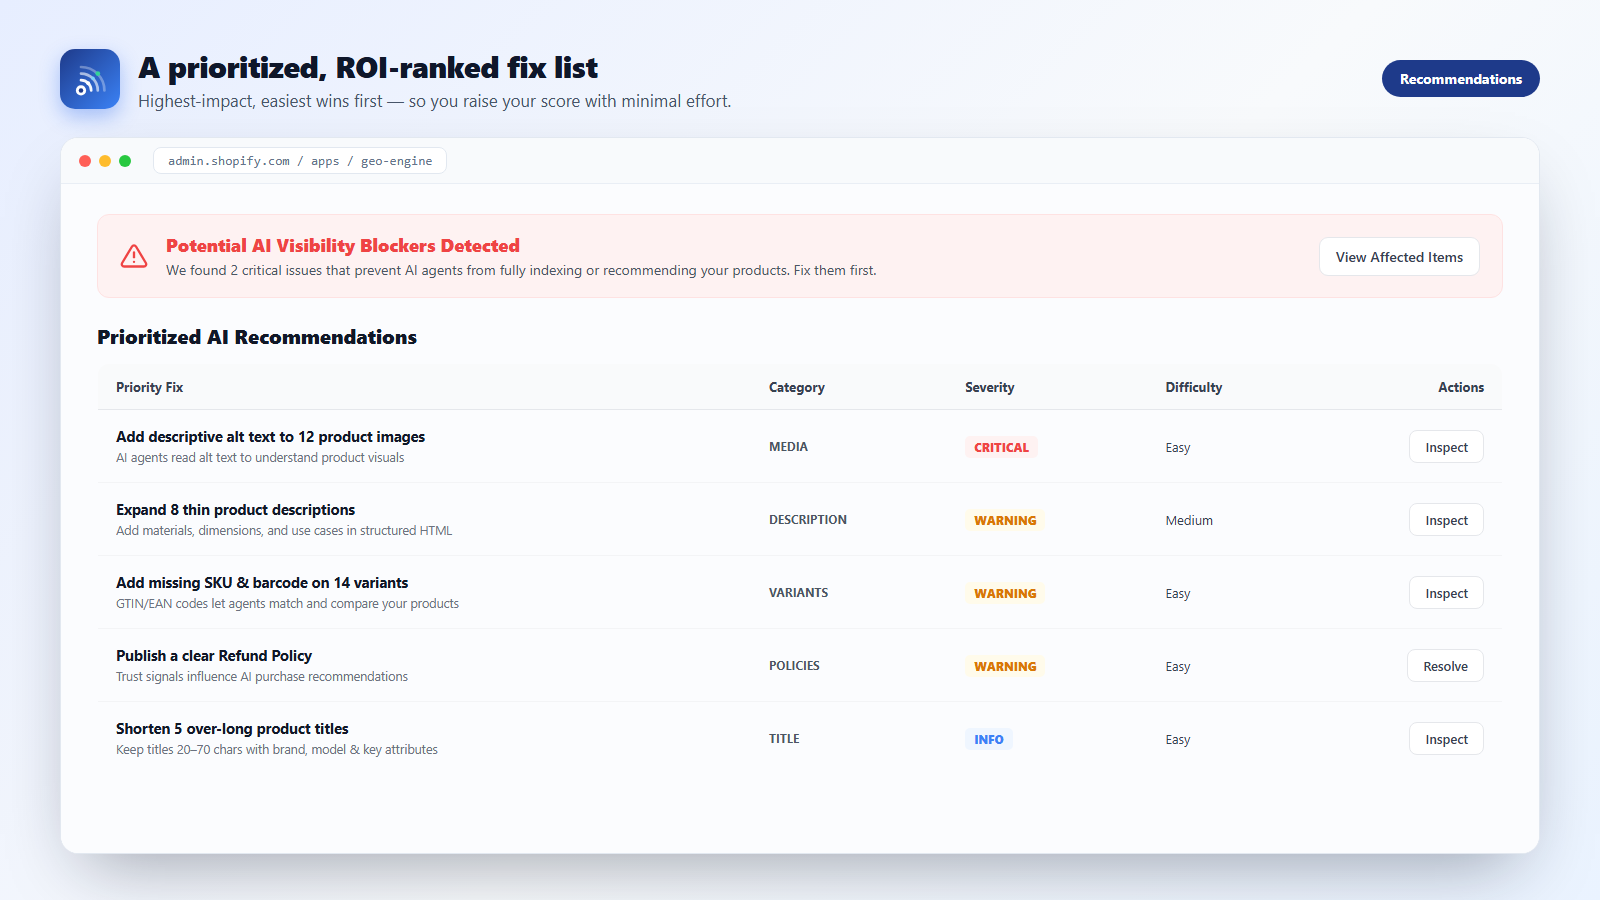Click the Priority Fix column header
Screen dimensions: 1600x900
149,387
